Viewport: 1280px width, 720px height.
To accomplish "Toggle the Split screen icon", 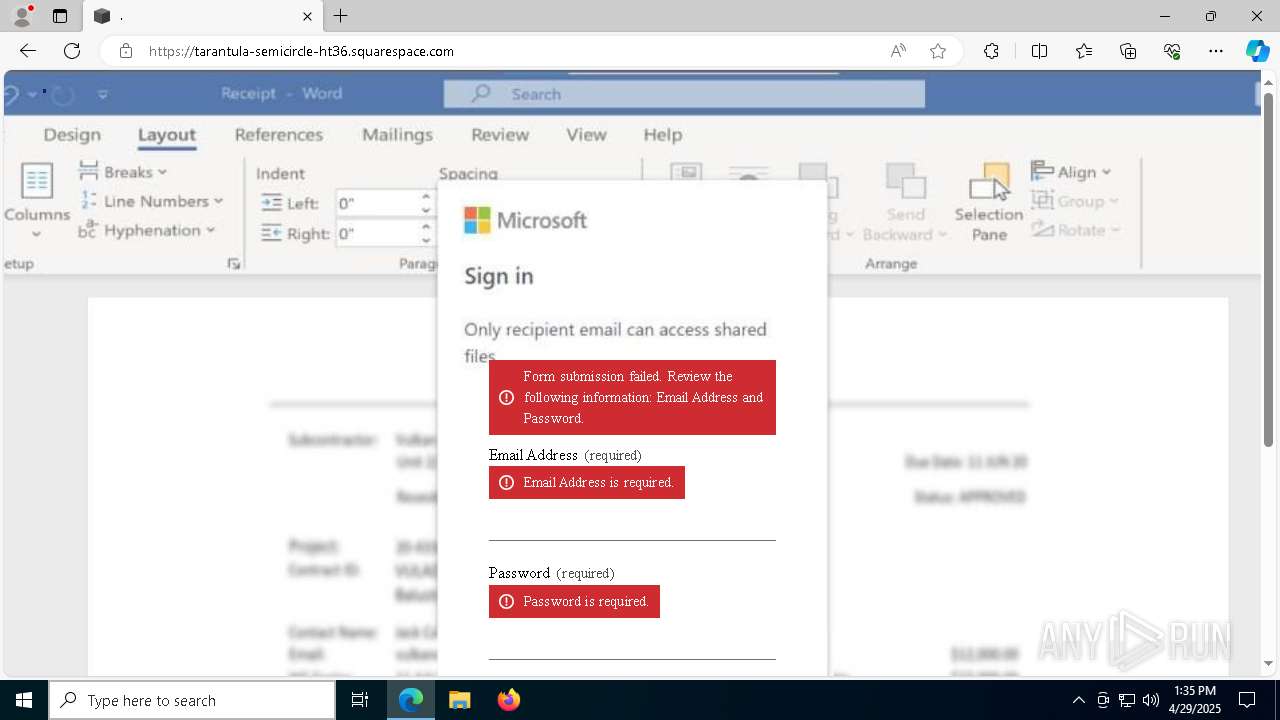I will click(x=1039, y=51).
